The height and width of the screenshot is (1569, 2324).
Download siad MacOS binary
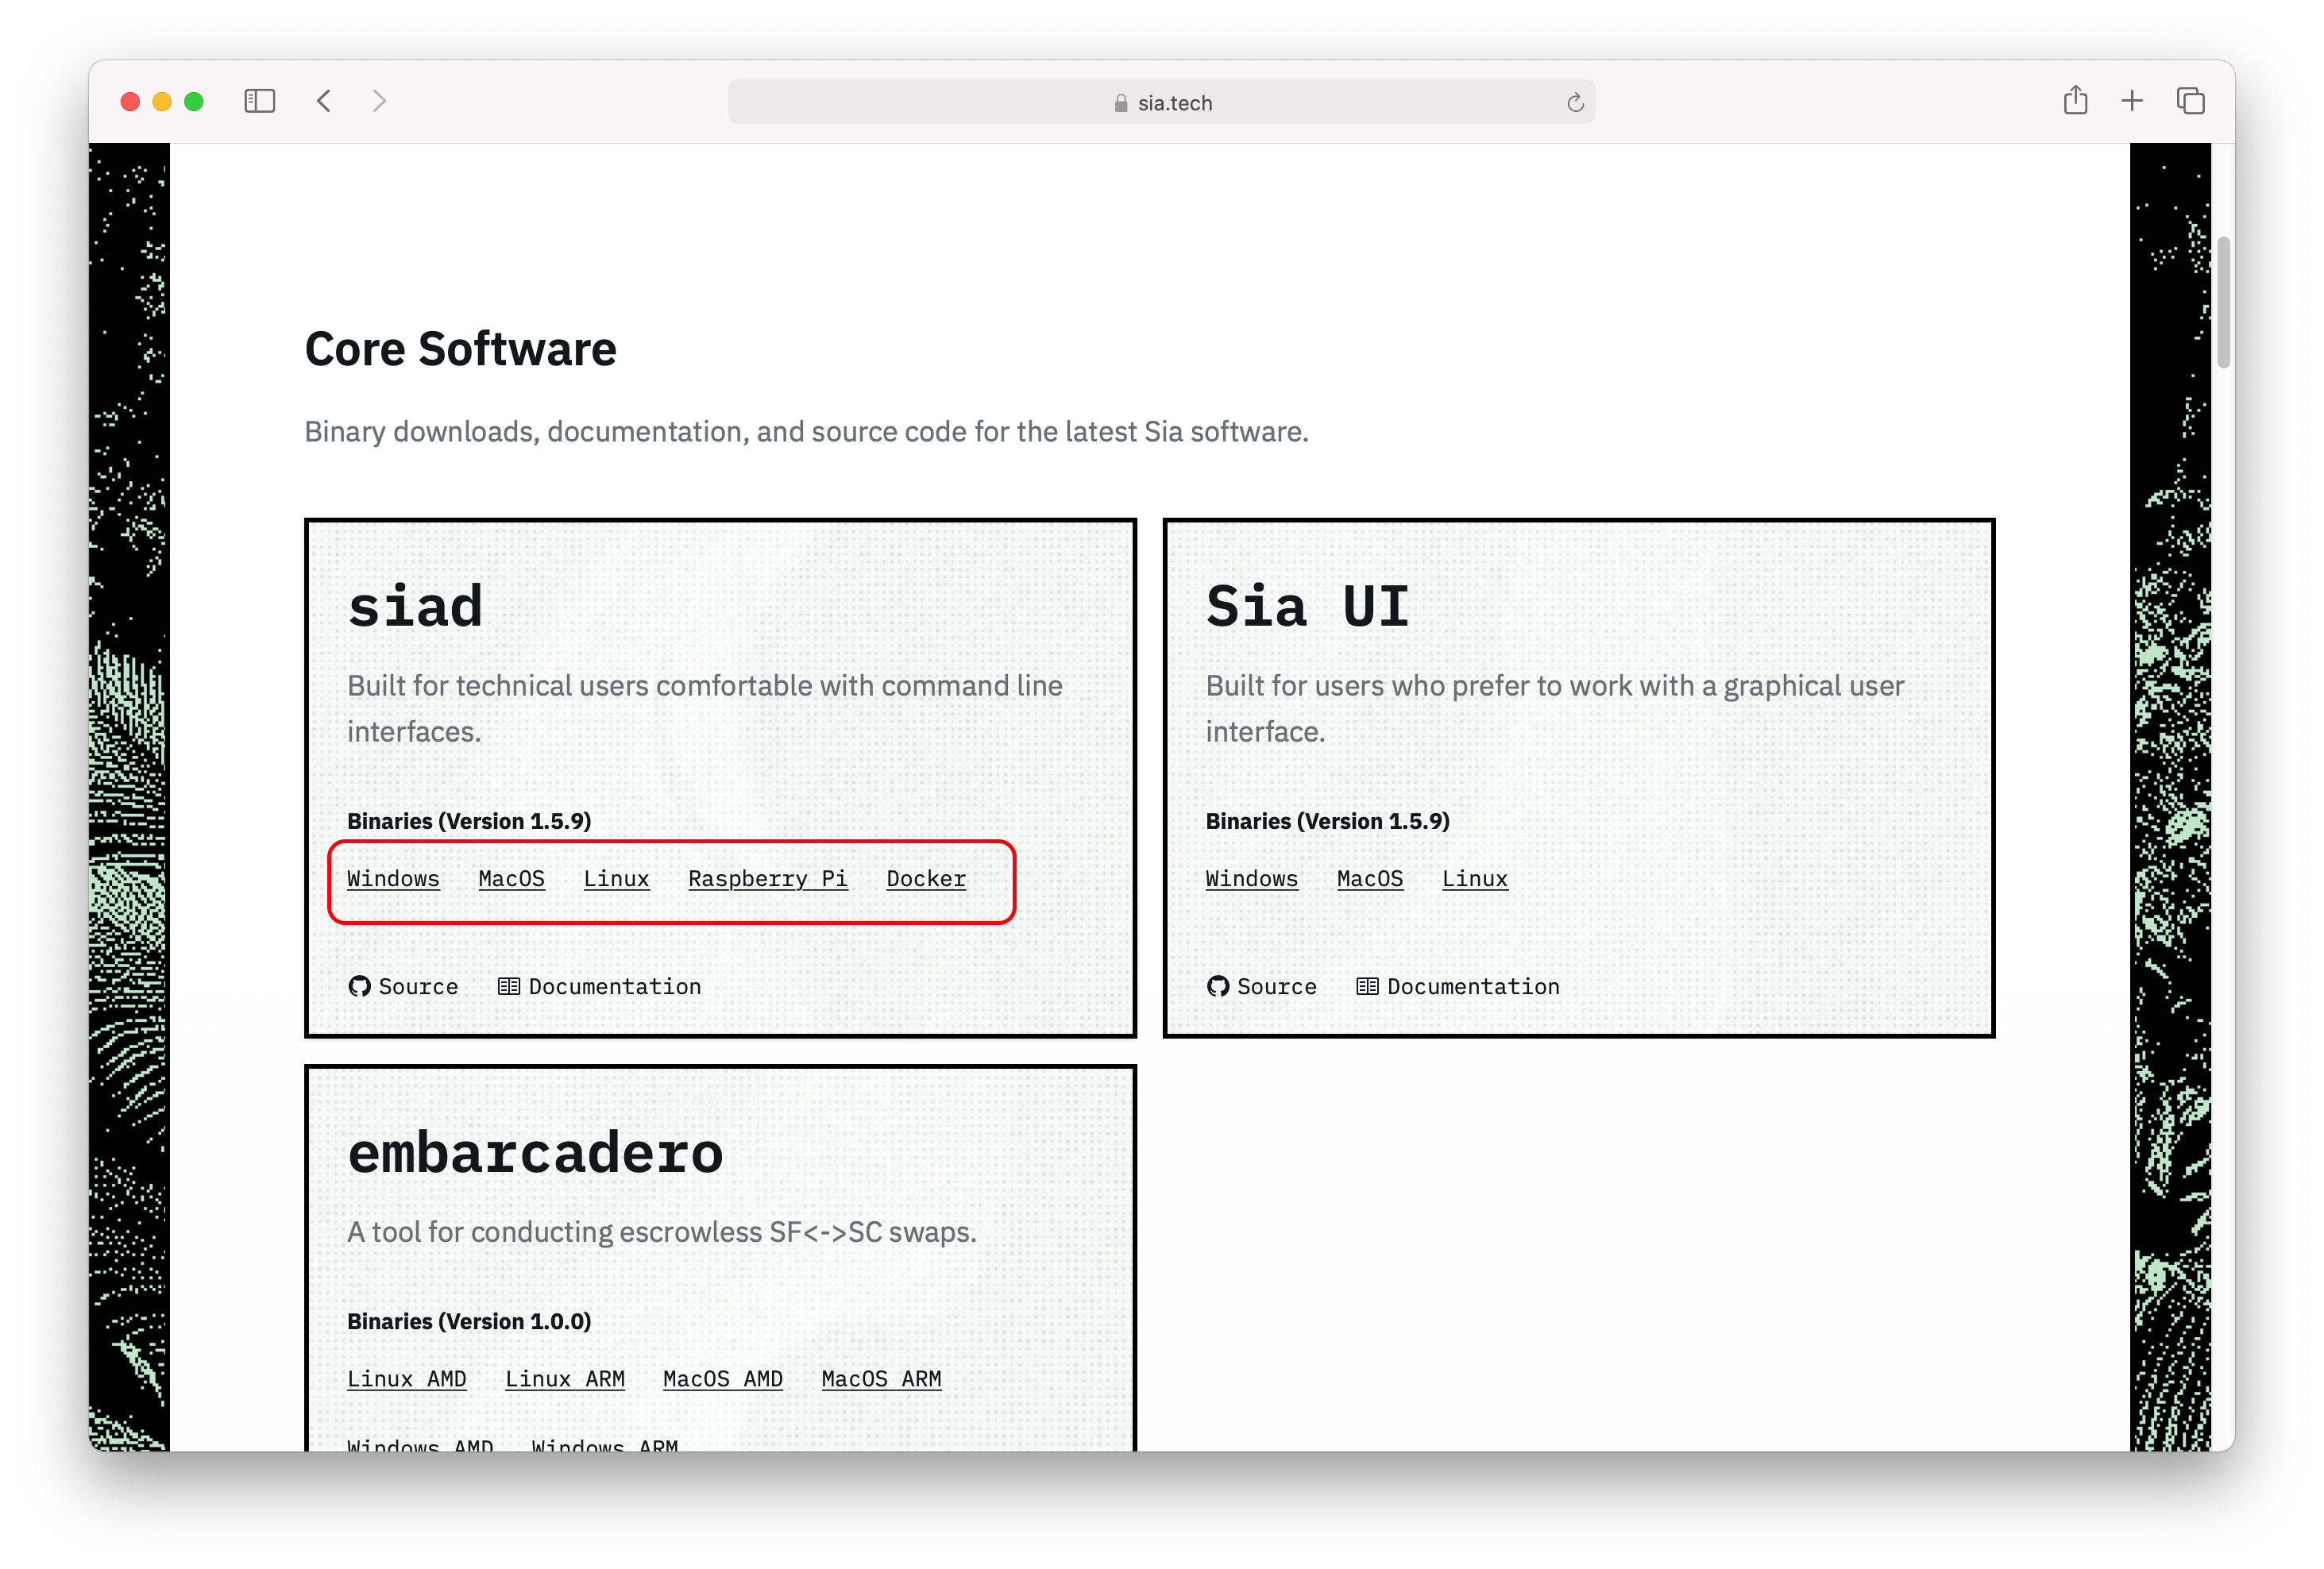coord(511,878)
